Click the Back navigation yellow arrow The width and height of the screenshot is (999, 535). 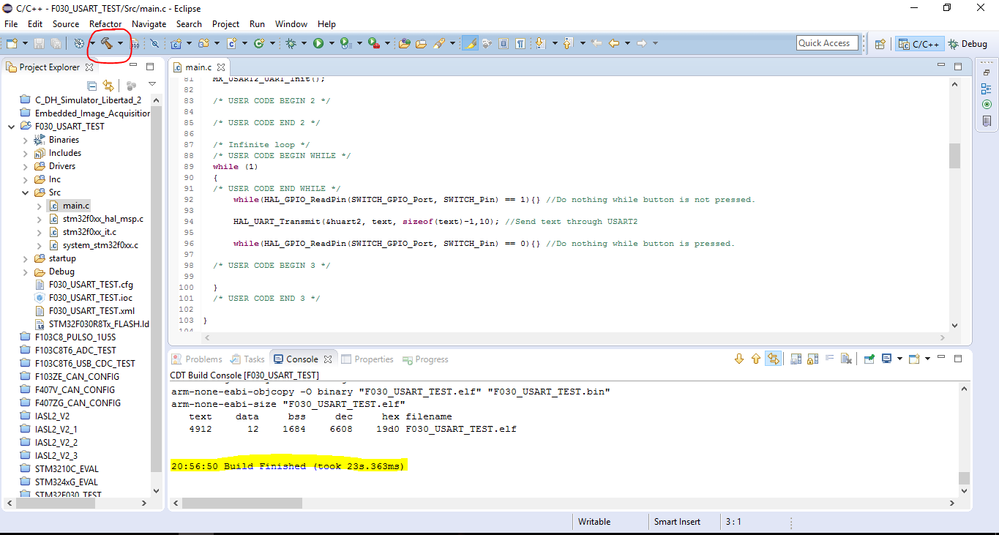point(614,43)
